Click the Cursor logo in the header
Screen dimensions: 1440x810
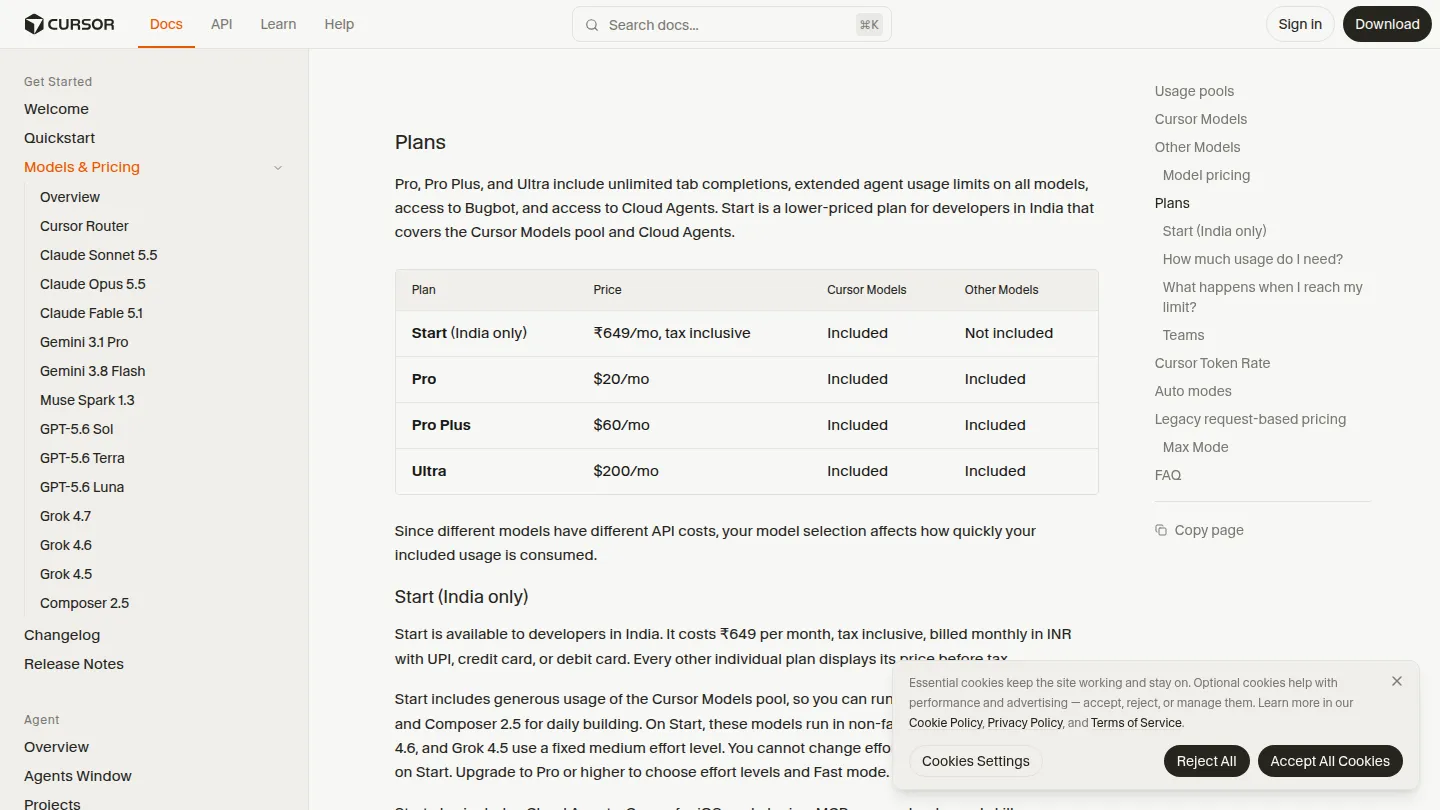tap(69, 24)
